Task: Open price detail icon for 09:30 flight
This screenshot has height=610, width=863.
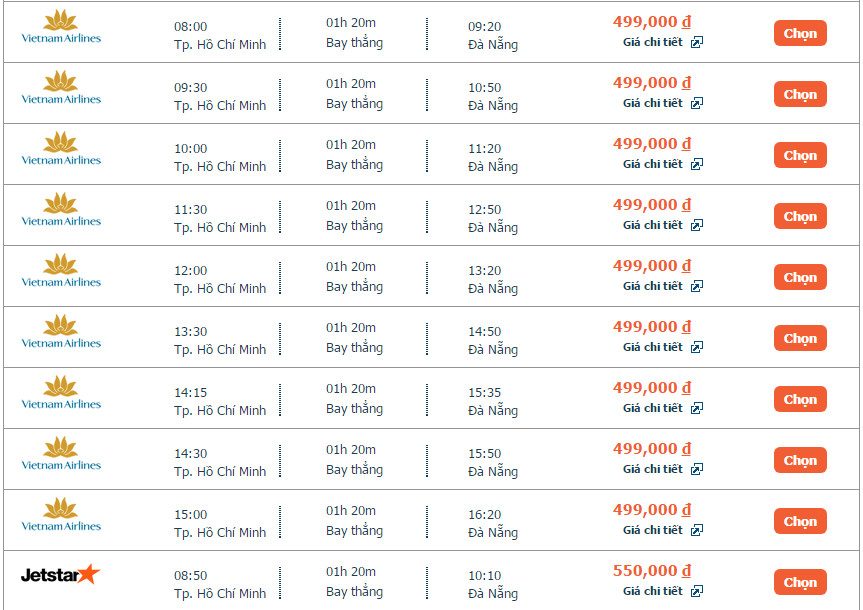Action: [x=697, y=103]
